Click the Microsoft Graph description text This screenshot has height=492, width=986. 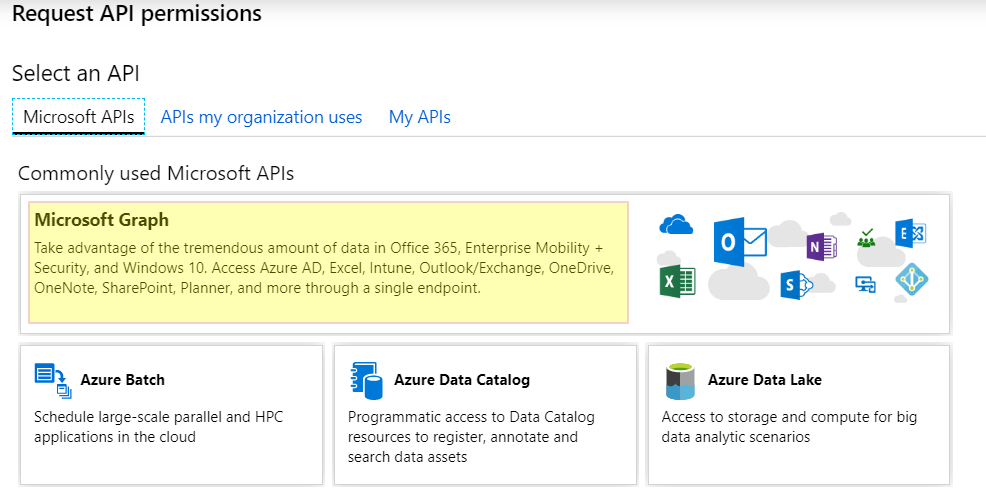click(323, 268)
